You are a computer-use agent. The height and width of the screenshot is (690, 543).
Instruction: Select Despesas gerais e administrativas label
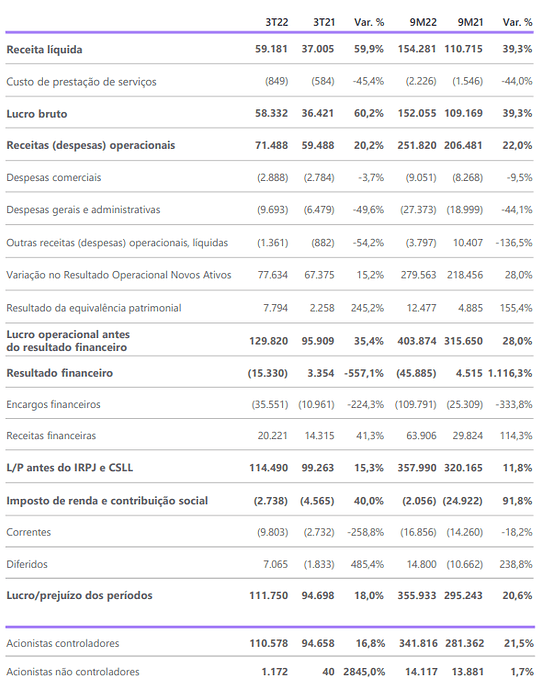(x=83, y=209)
